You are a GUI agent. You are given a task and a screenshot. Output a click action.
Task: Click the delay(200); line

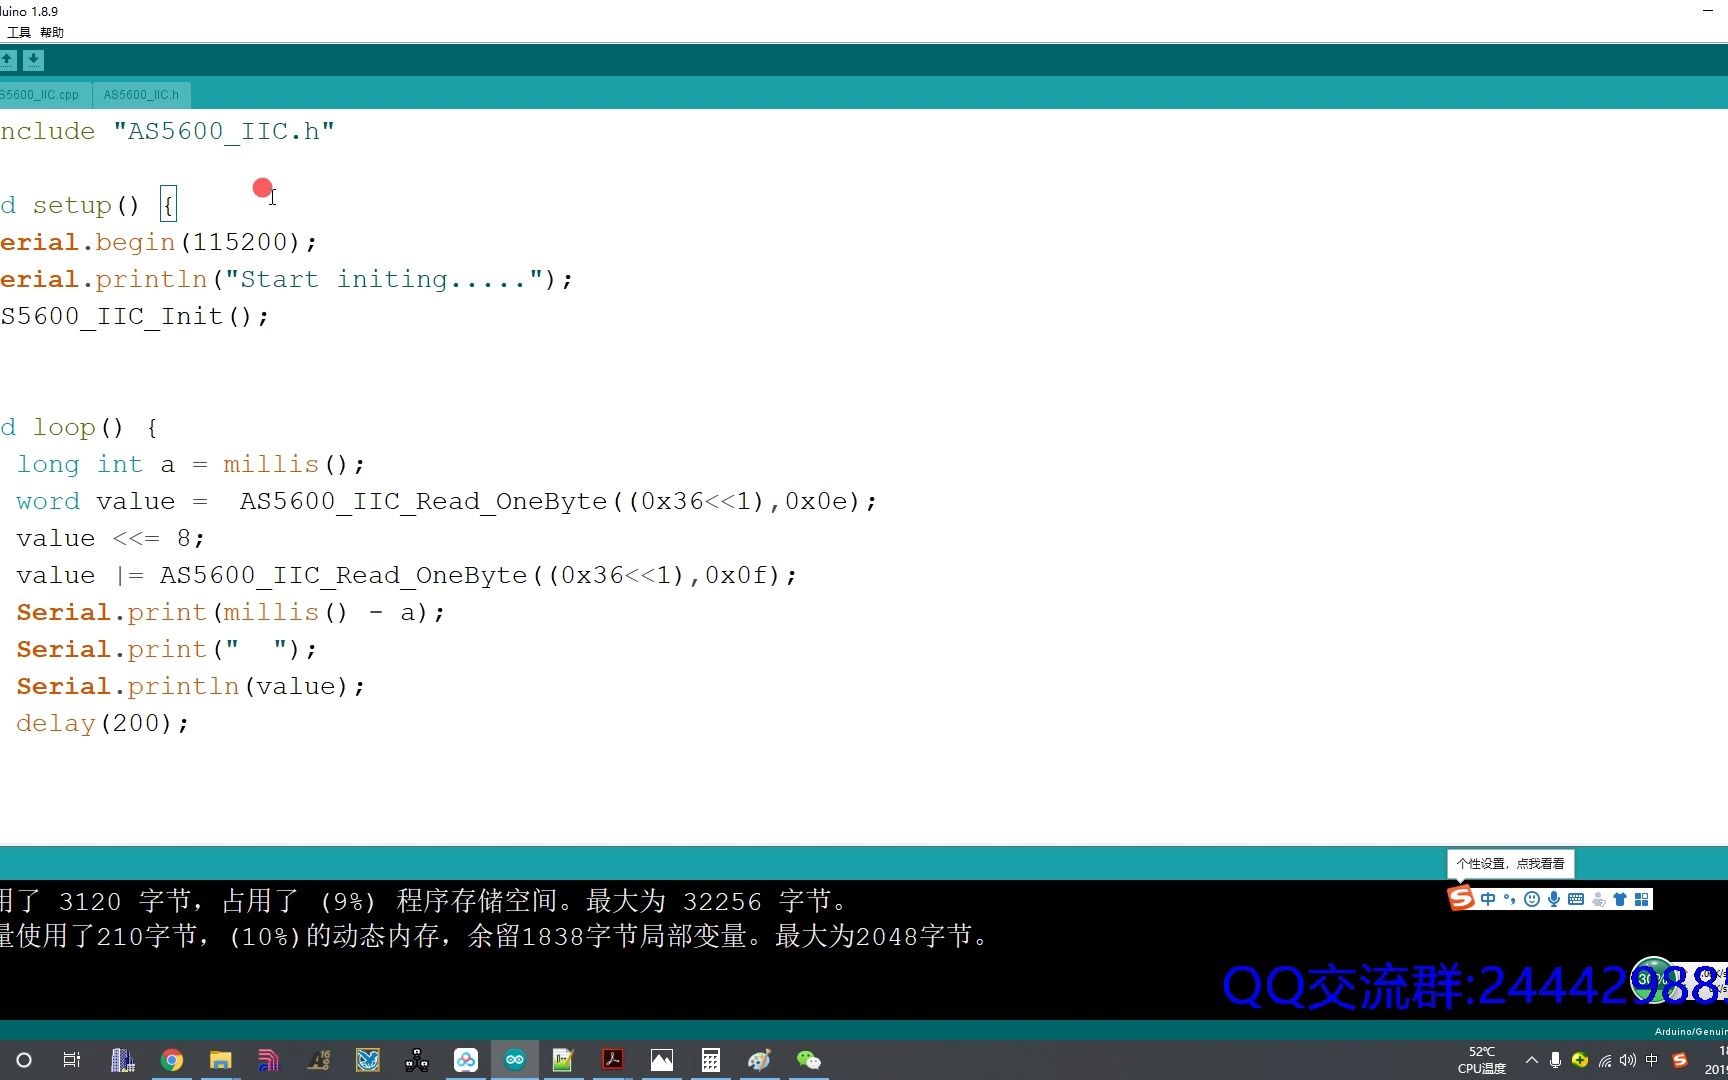103,723
